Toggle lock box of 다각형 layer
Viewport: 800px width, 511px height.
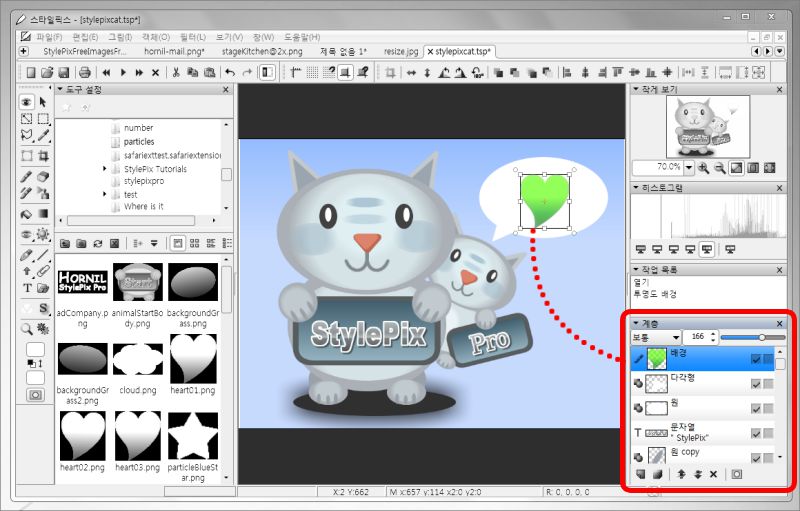pyautogui.click(x=768, y=384)
